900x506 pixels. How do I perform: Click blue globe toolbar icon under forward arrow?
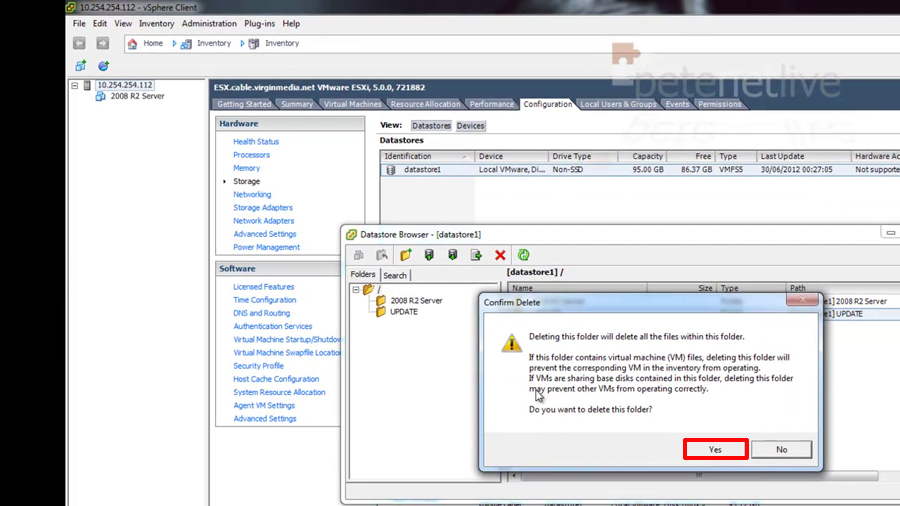click(103, 66)
